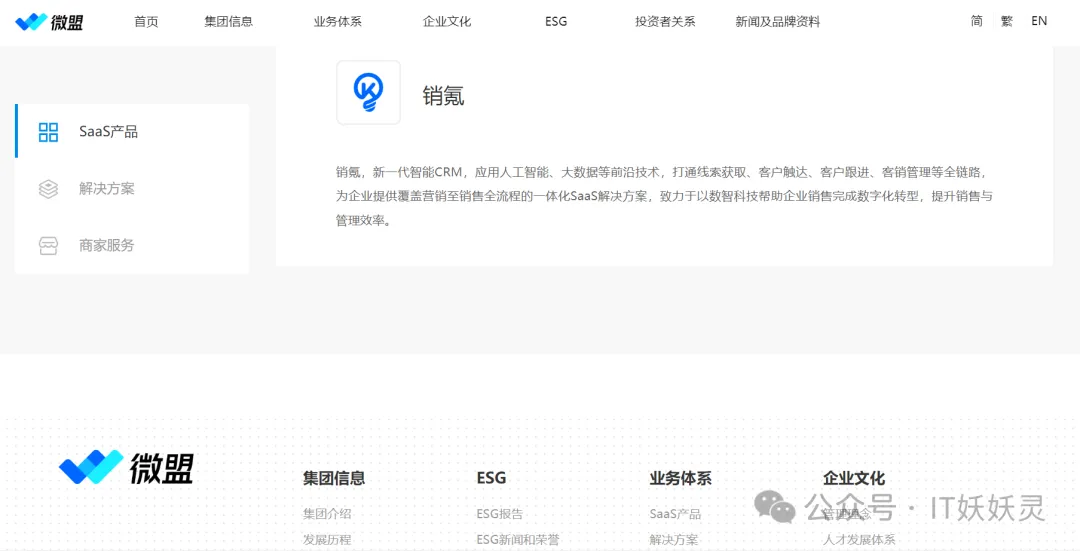This screenshot has height=551, width=1080.
Task: Click the 商家服务 storefront icon
Action: pyautogui.click(x=48, y=245)
